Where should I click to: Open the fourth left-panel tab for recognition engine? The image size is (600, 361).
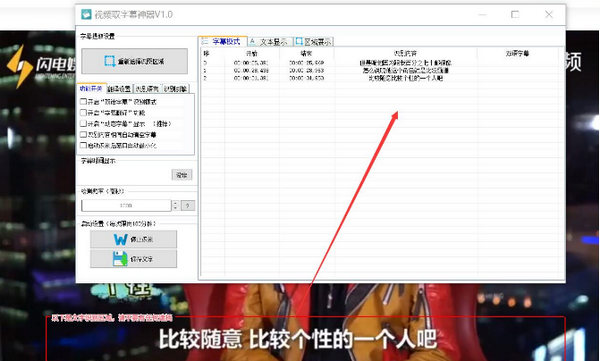pyautogui.click(x=175, y=89)
